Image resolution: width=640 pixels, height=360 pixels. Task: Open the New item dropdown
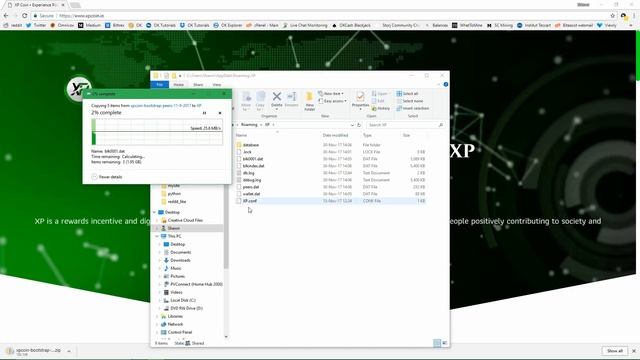point(331,93)
